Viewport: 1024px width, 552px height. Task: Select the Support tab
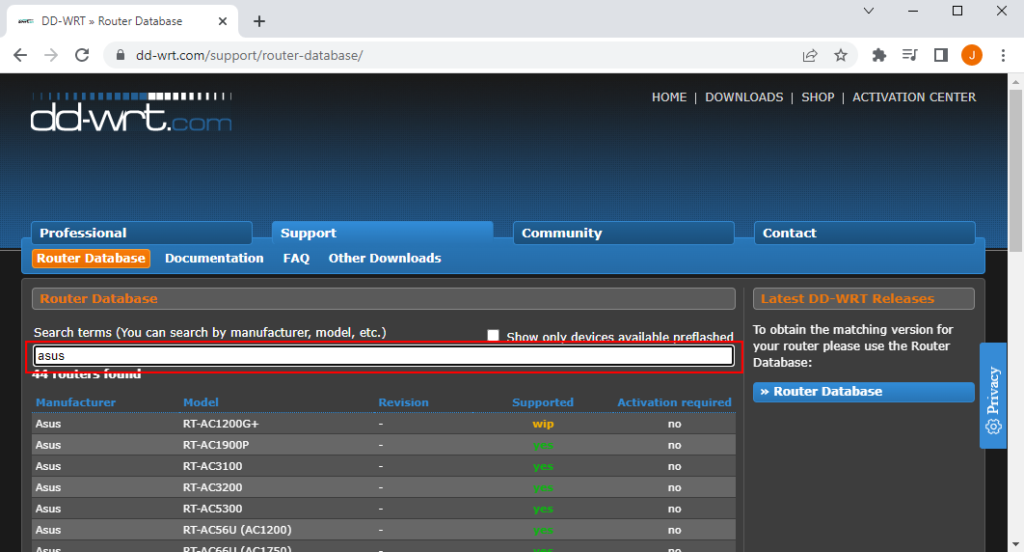(x=383, y=233)
